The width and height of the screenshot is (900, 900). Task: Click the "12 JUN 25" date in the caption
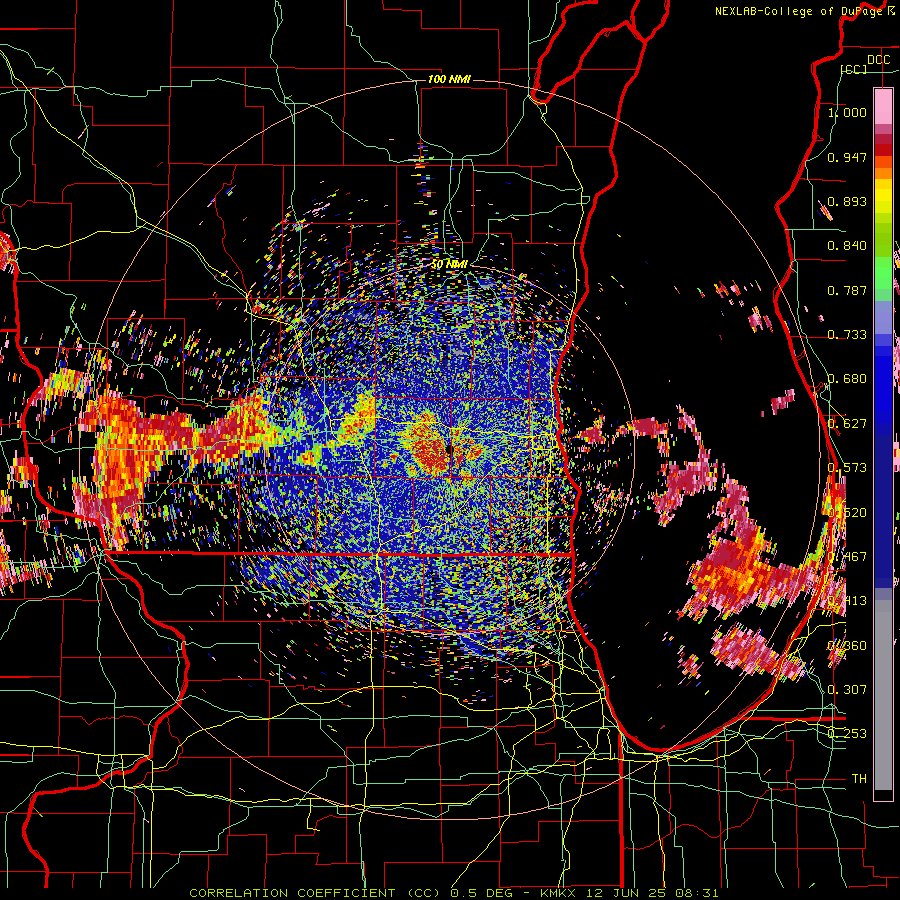coord(625,893)
